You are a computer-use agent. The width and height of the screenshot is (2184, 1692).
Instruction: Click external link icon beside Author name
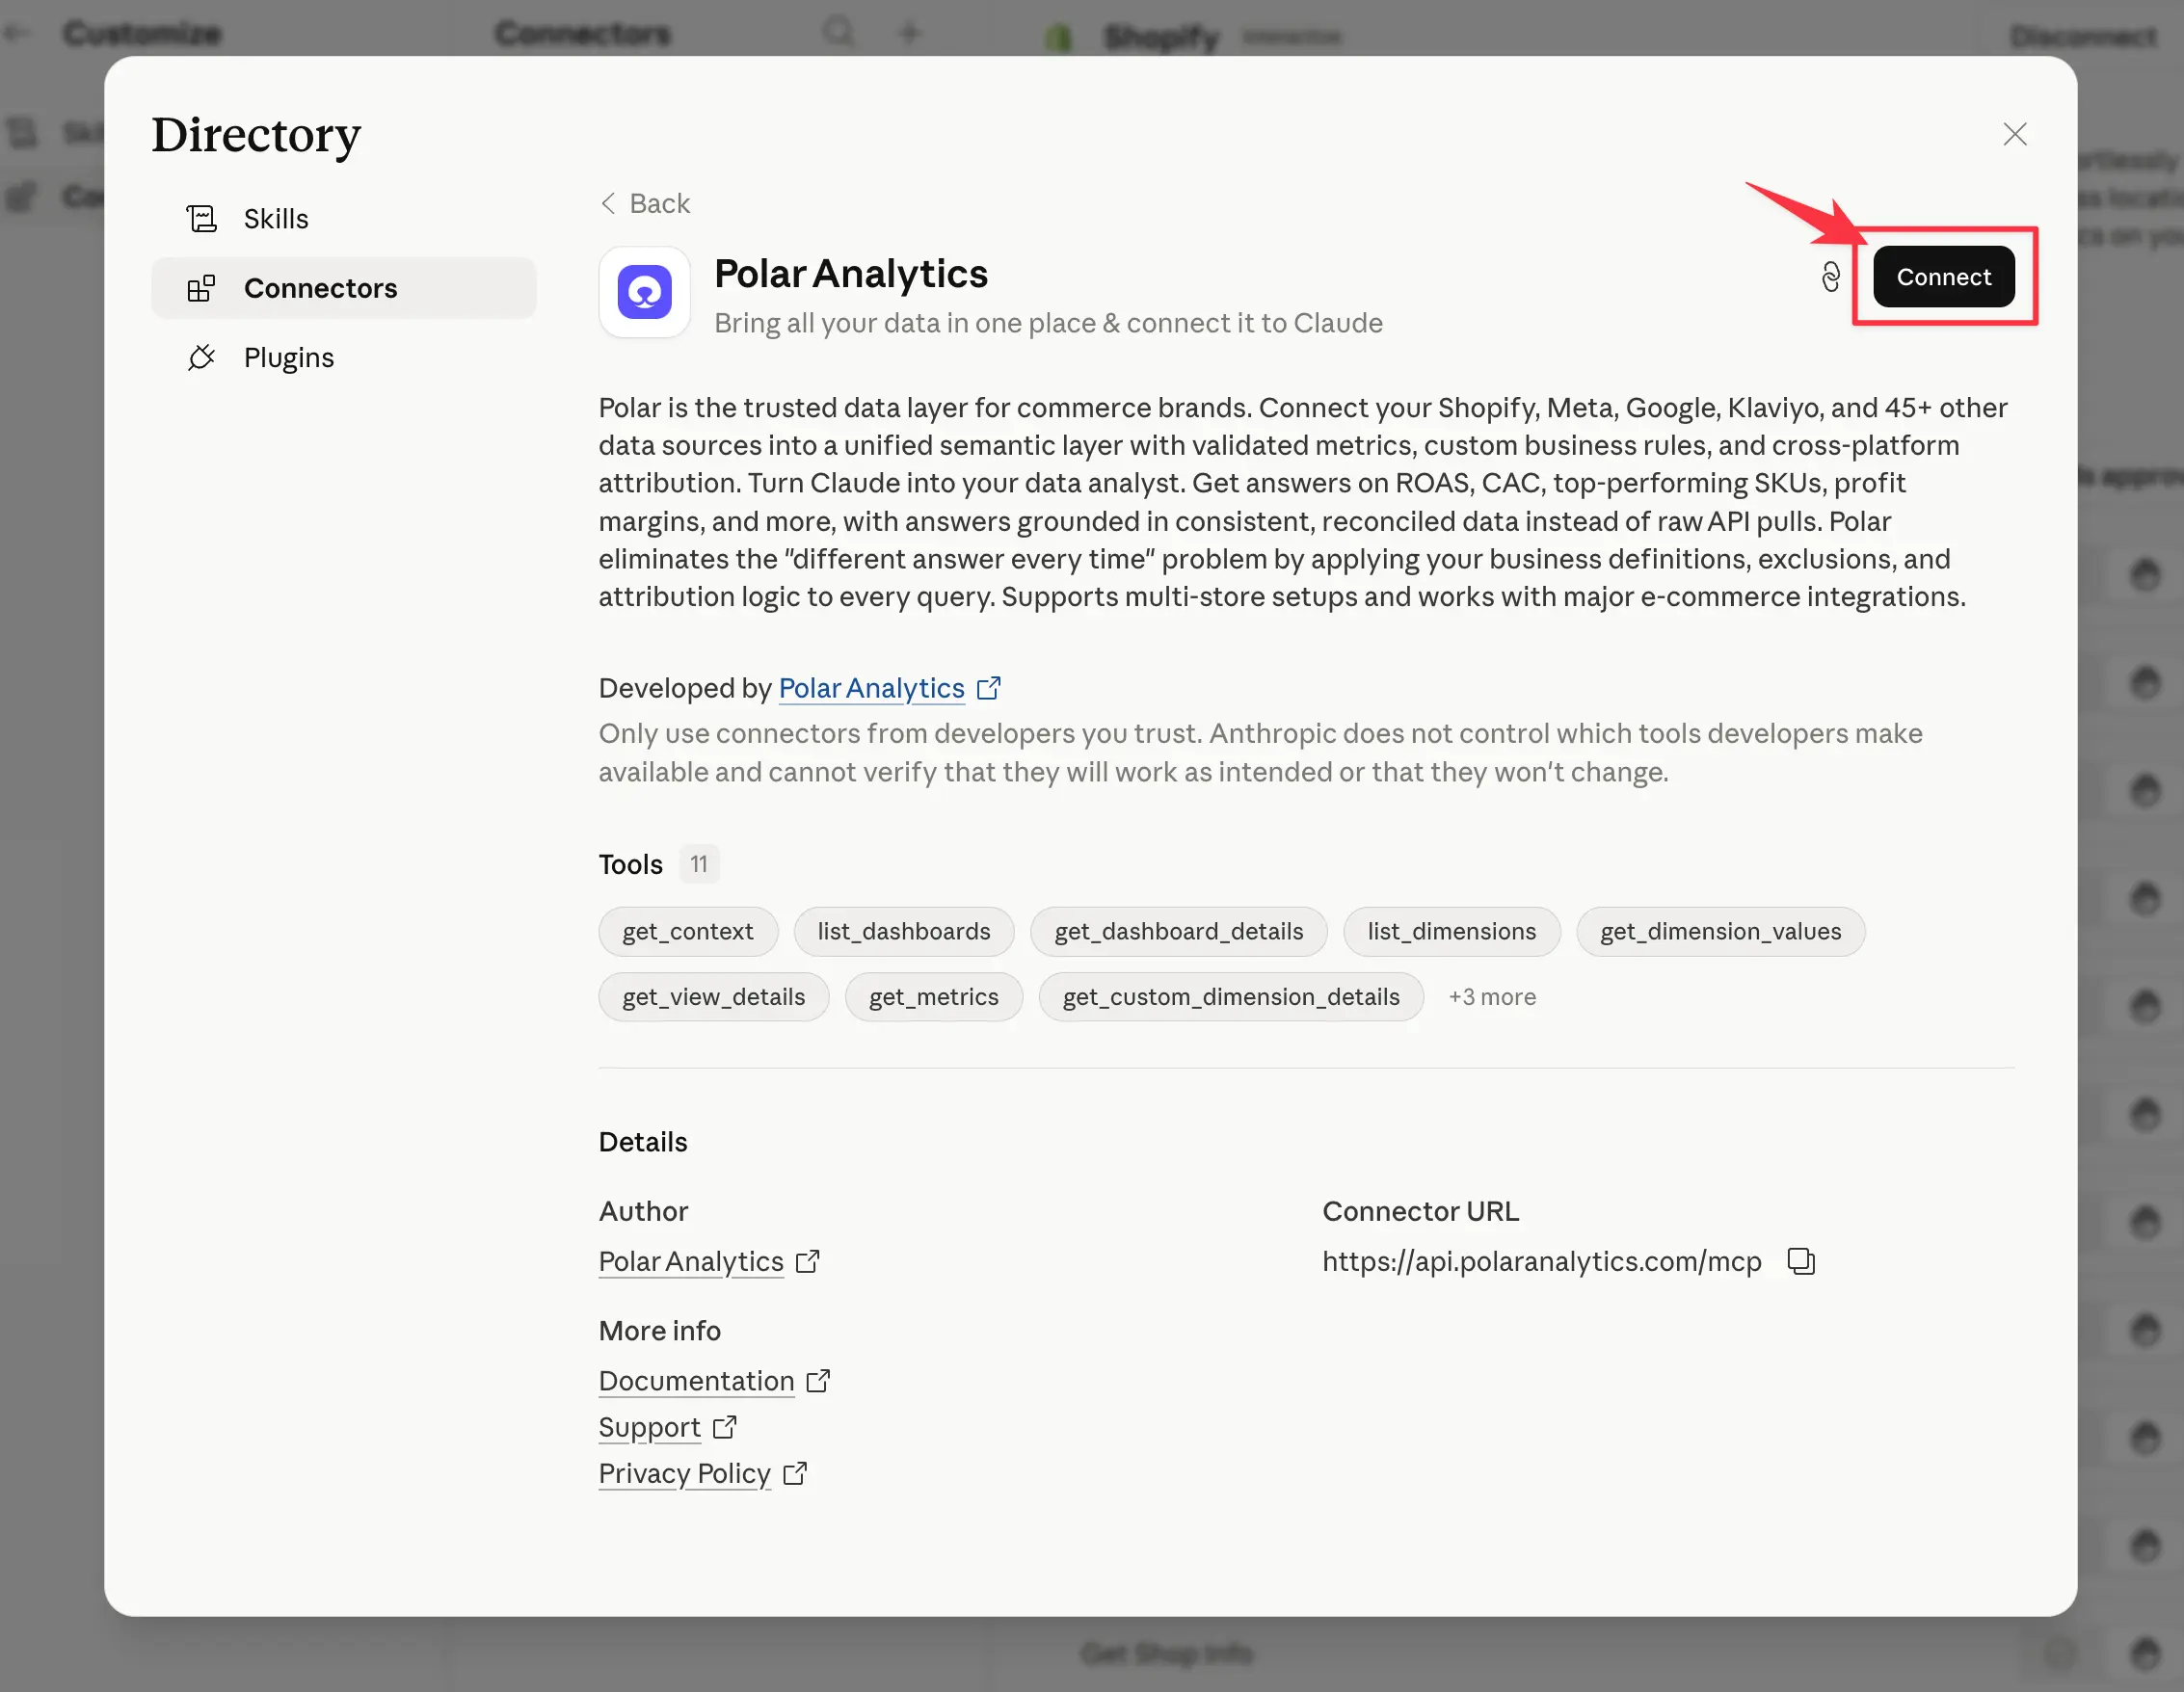coord(807,1262)
